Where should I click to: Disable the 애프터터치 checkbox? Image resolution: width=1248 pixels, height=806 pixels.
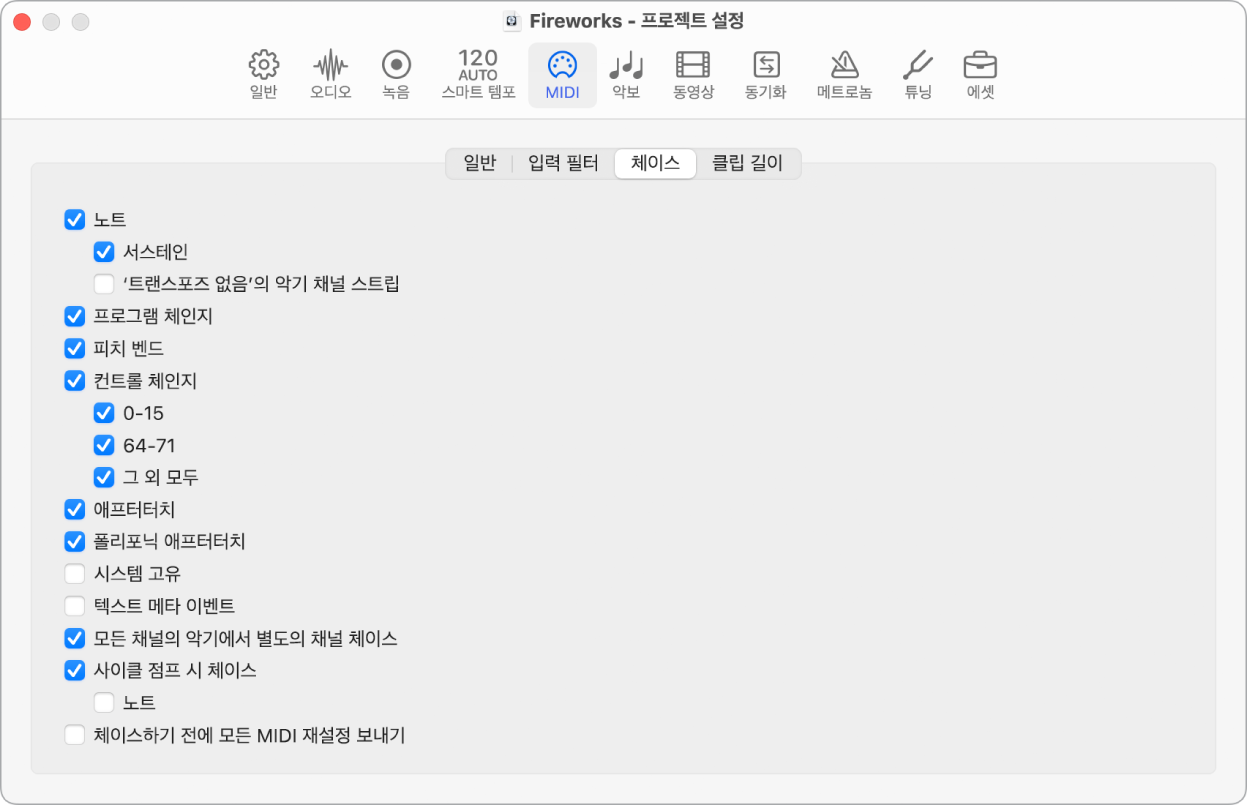point(74,510)
